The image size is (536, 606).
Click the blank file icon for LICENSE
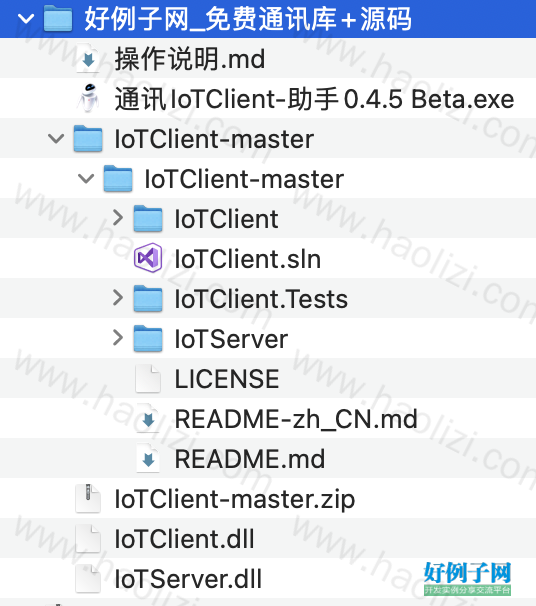pyautogui.click(x=148, y=378)
